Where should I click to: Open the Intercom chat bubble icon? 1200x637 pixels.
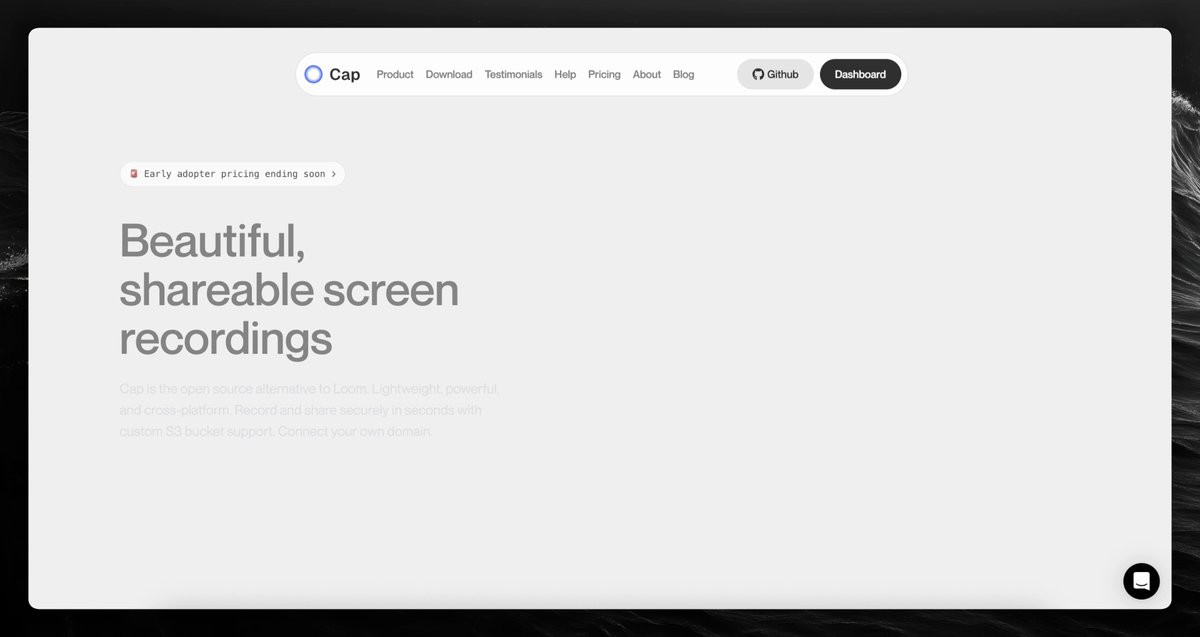pos(1141,581)
